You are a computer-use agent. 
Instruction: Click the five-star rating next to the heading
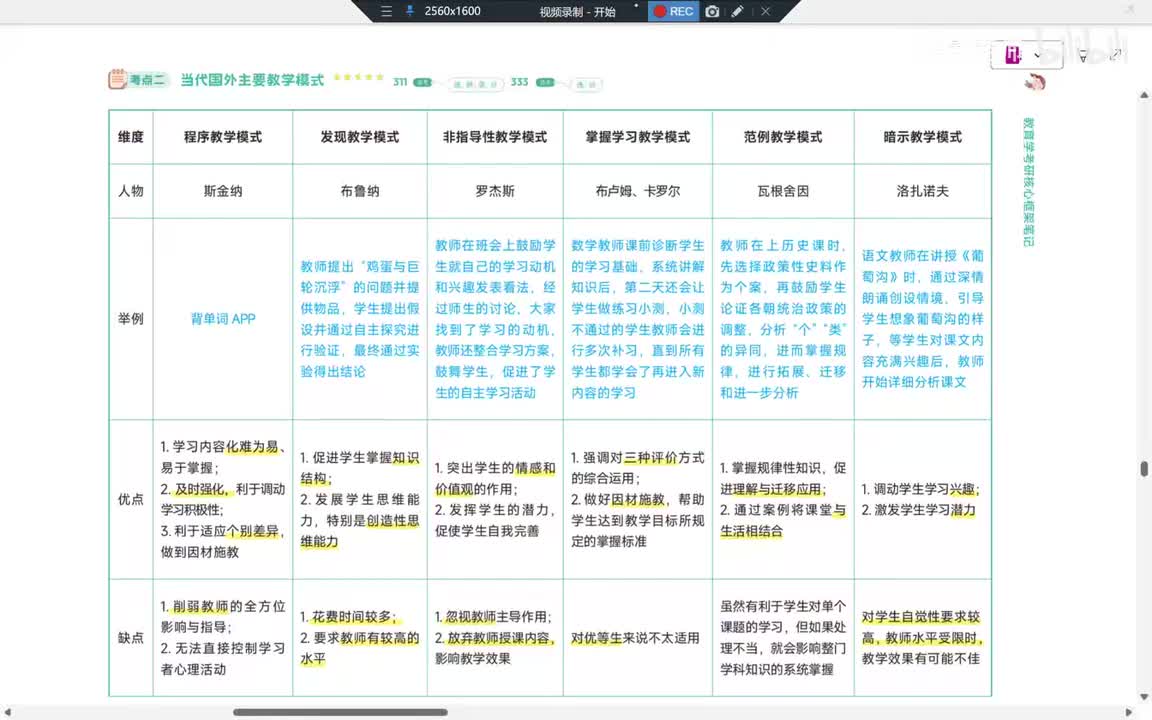(x=359, y=77)
